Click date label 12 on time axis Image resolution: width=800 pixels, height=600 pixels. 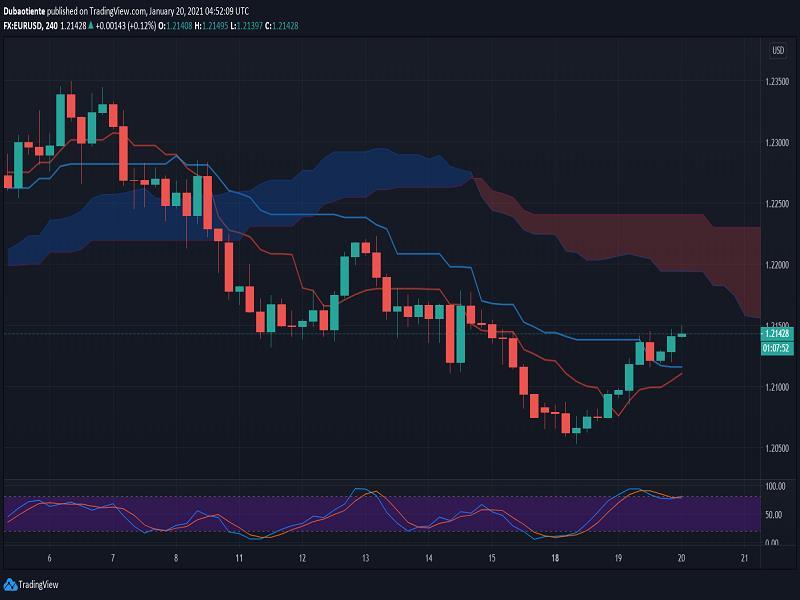point(303,558)
